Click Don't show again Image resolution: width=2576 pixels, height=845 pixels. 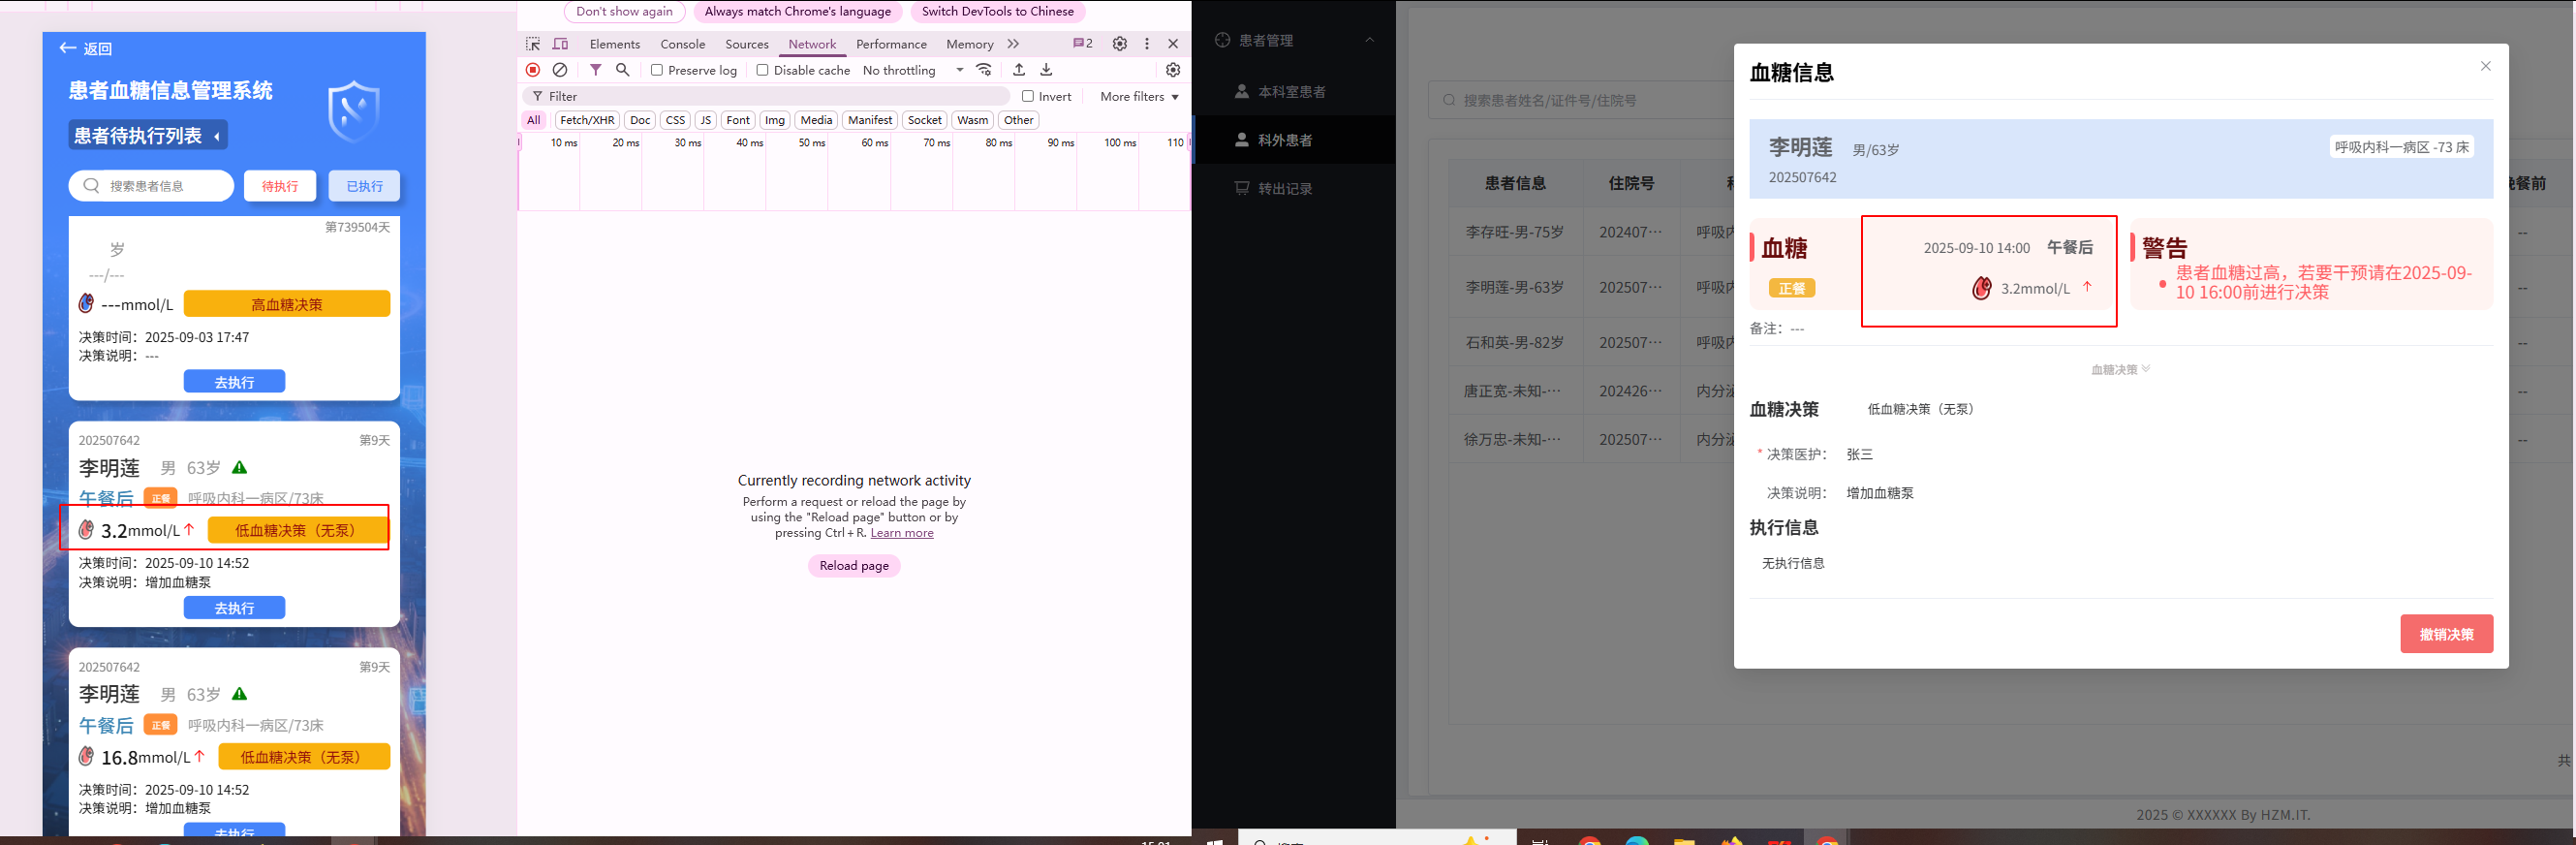tap(624, 11)
